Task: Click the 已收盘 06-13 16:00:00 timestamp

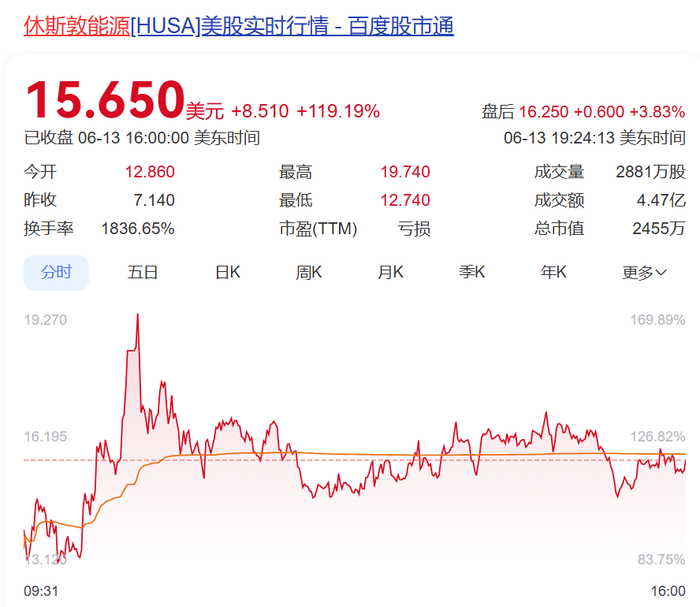Action: (x=142, y=138)
